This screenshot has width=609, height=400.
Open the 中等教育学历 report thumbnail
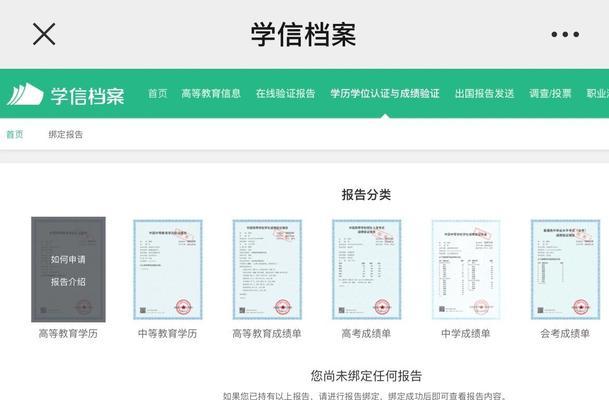click(x=168, y=270)
